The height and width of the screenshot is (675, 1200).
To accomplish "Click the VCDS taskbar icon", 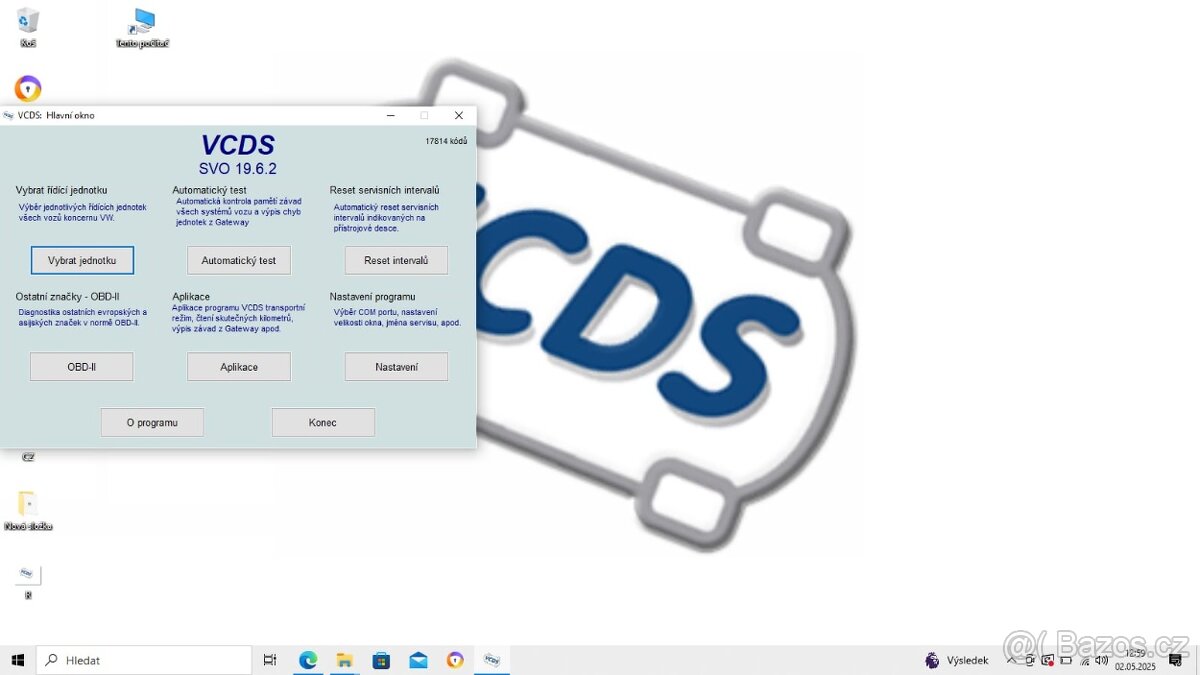I will [x=492, y=660].
